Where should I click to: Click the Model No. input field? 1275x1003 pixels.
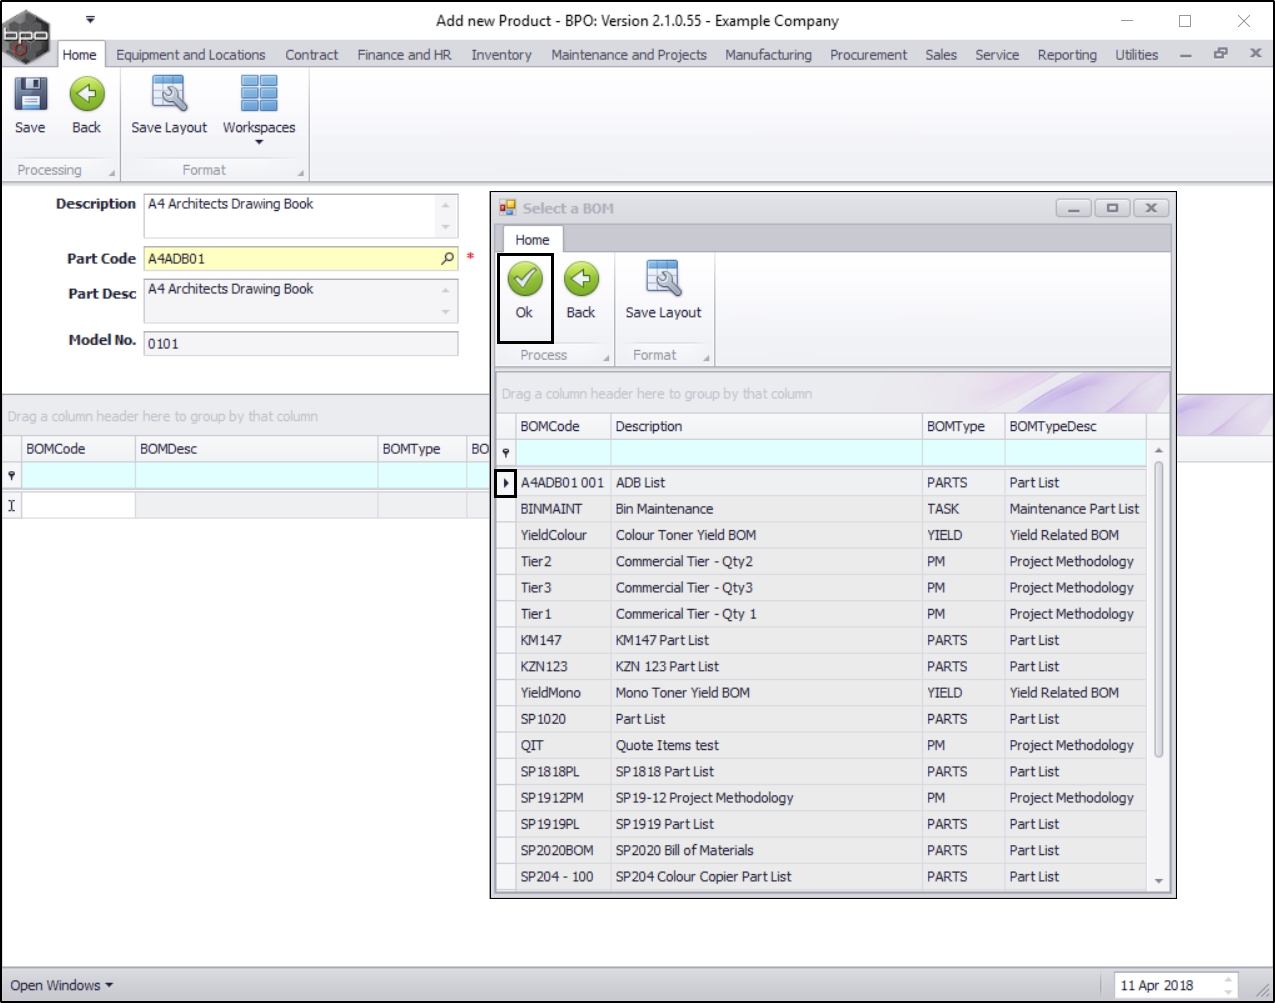pyautogui.click(x=300, y=344)
